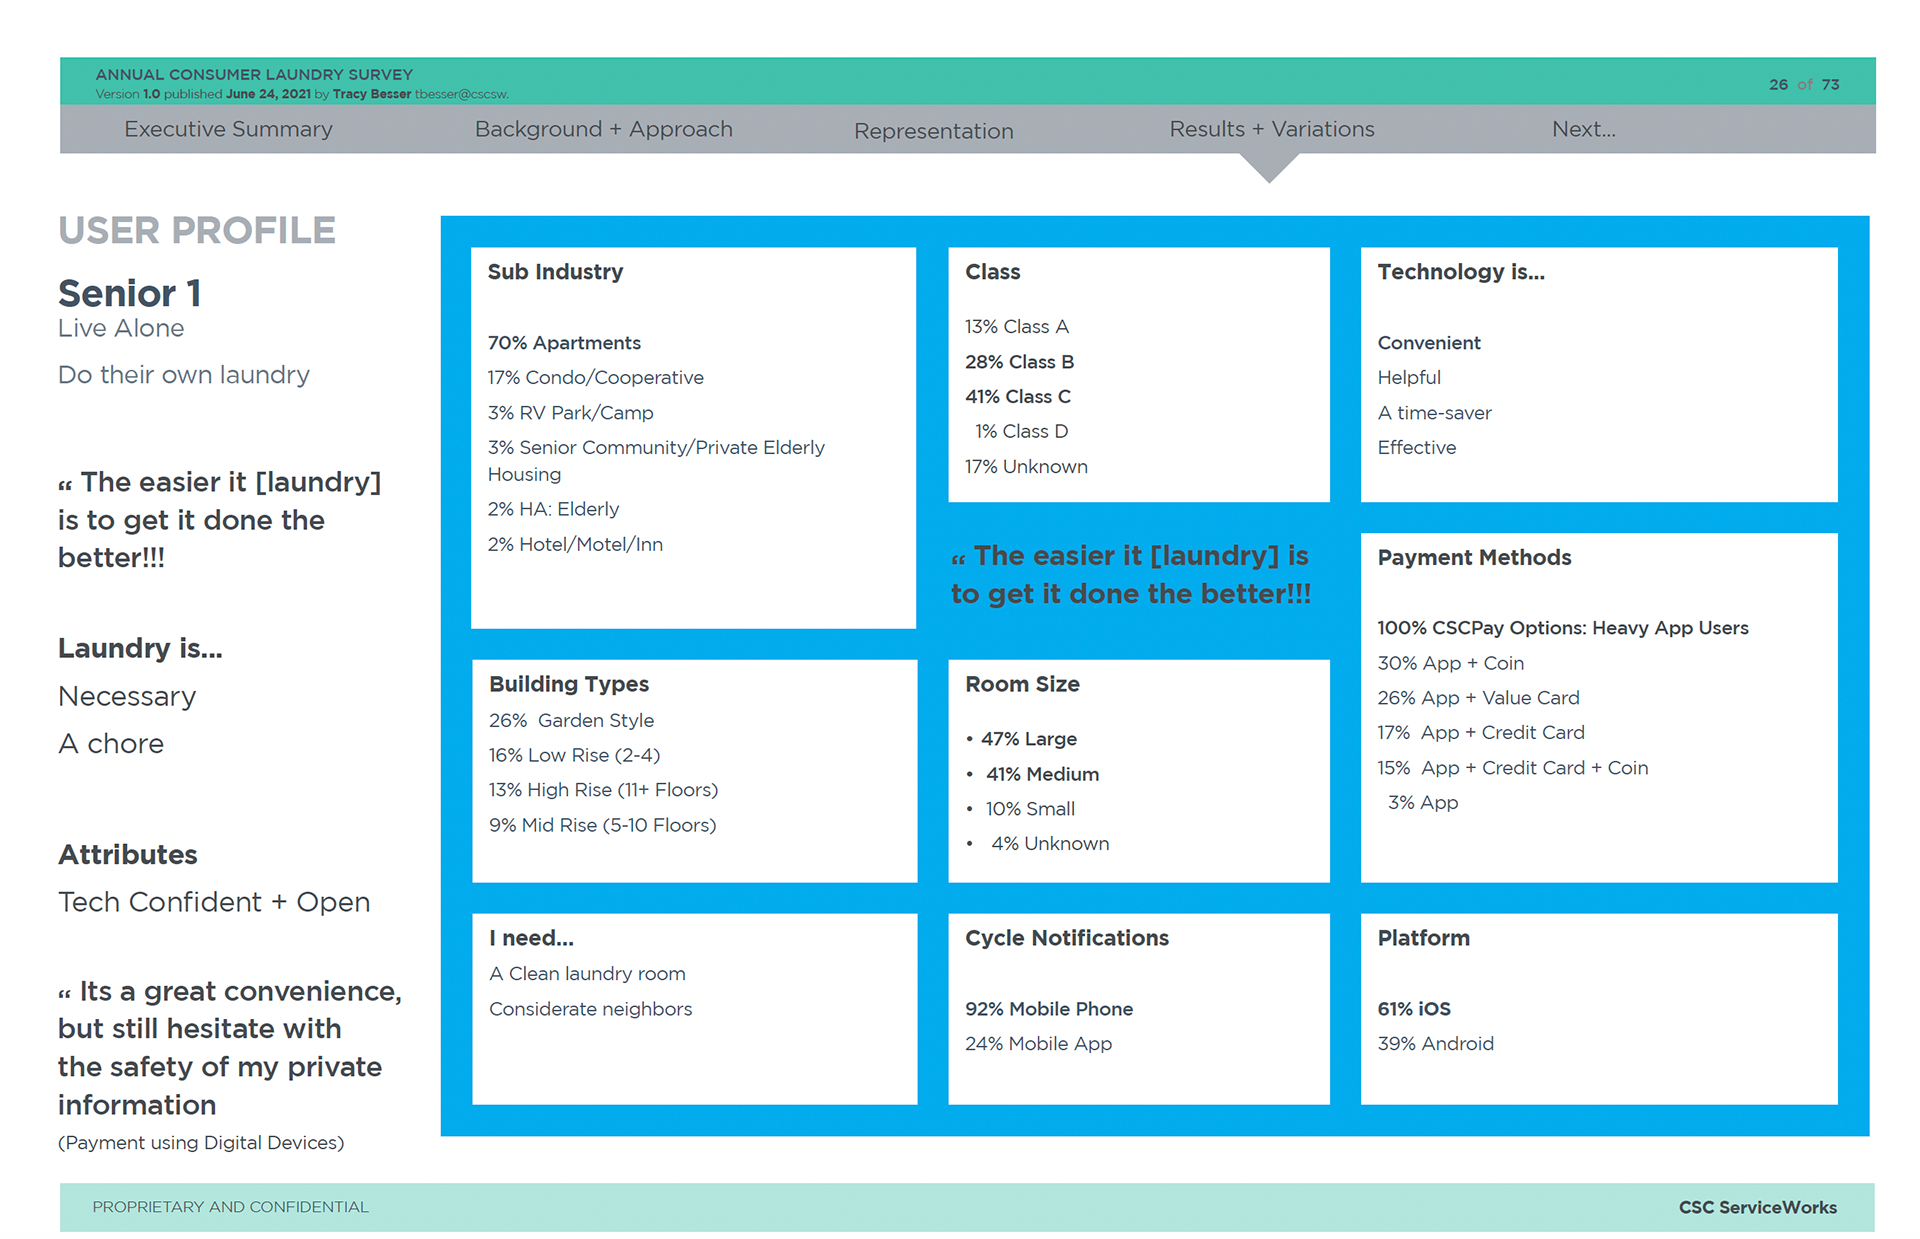Click the Technology is... card title
This screenshot has height=1239, width=1920.
tap(1460, 272)
